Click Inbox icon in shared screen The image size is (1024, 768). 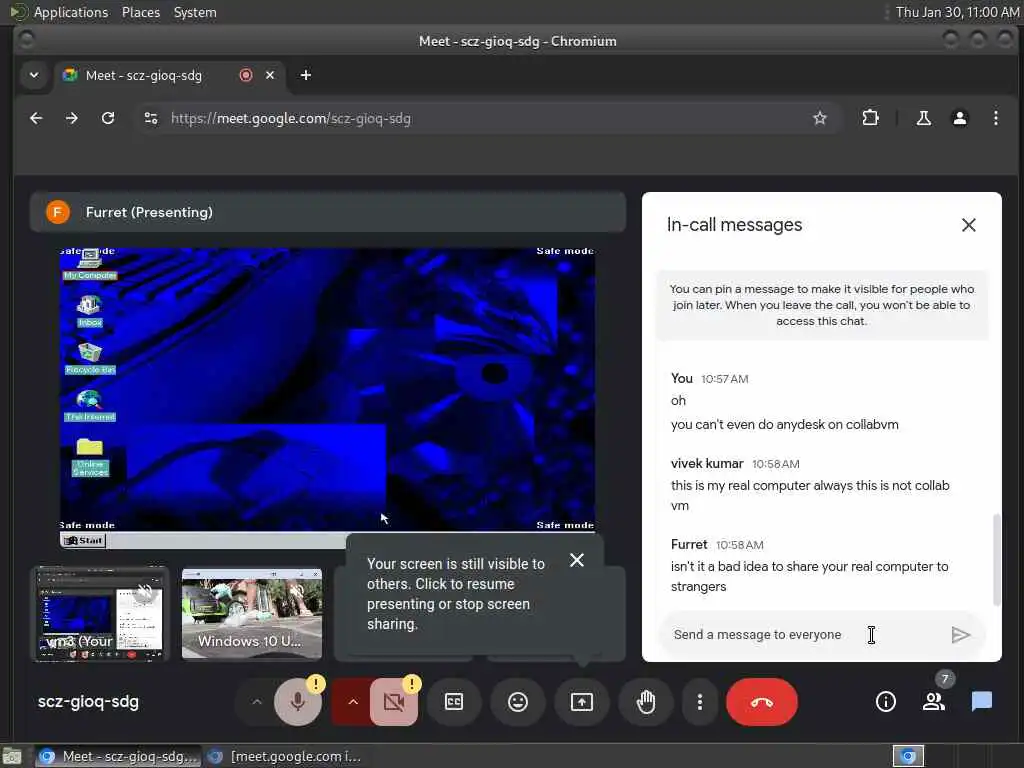click(89, 312)
